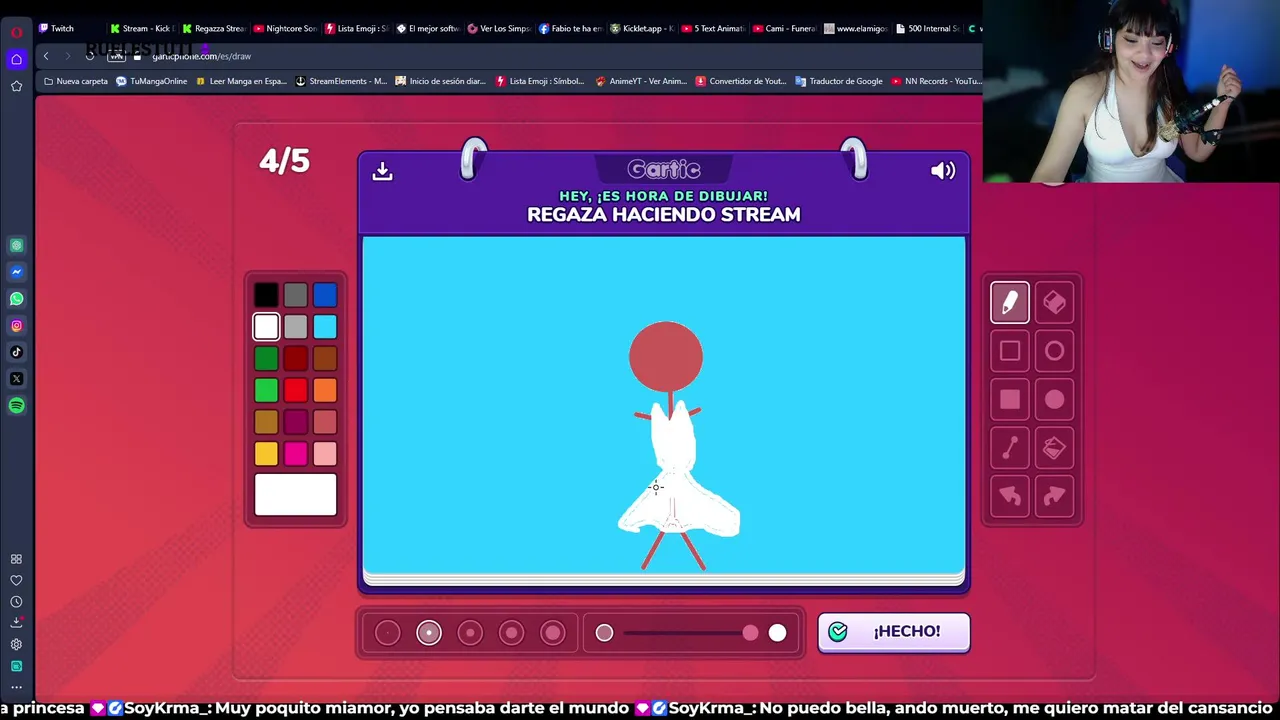Open the Traductor de Google bookmark
Screen dimensions: 1280x720
[x=839, y=81]
